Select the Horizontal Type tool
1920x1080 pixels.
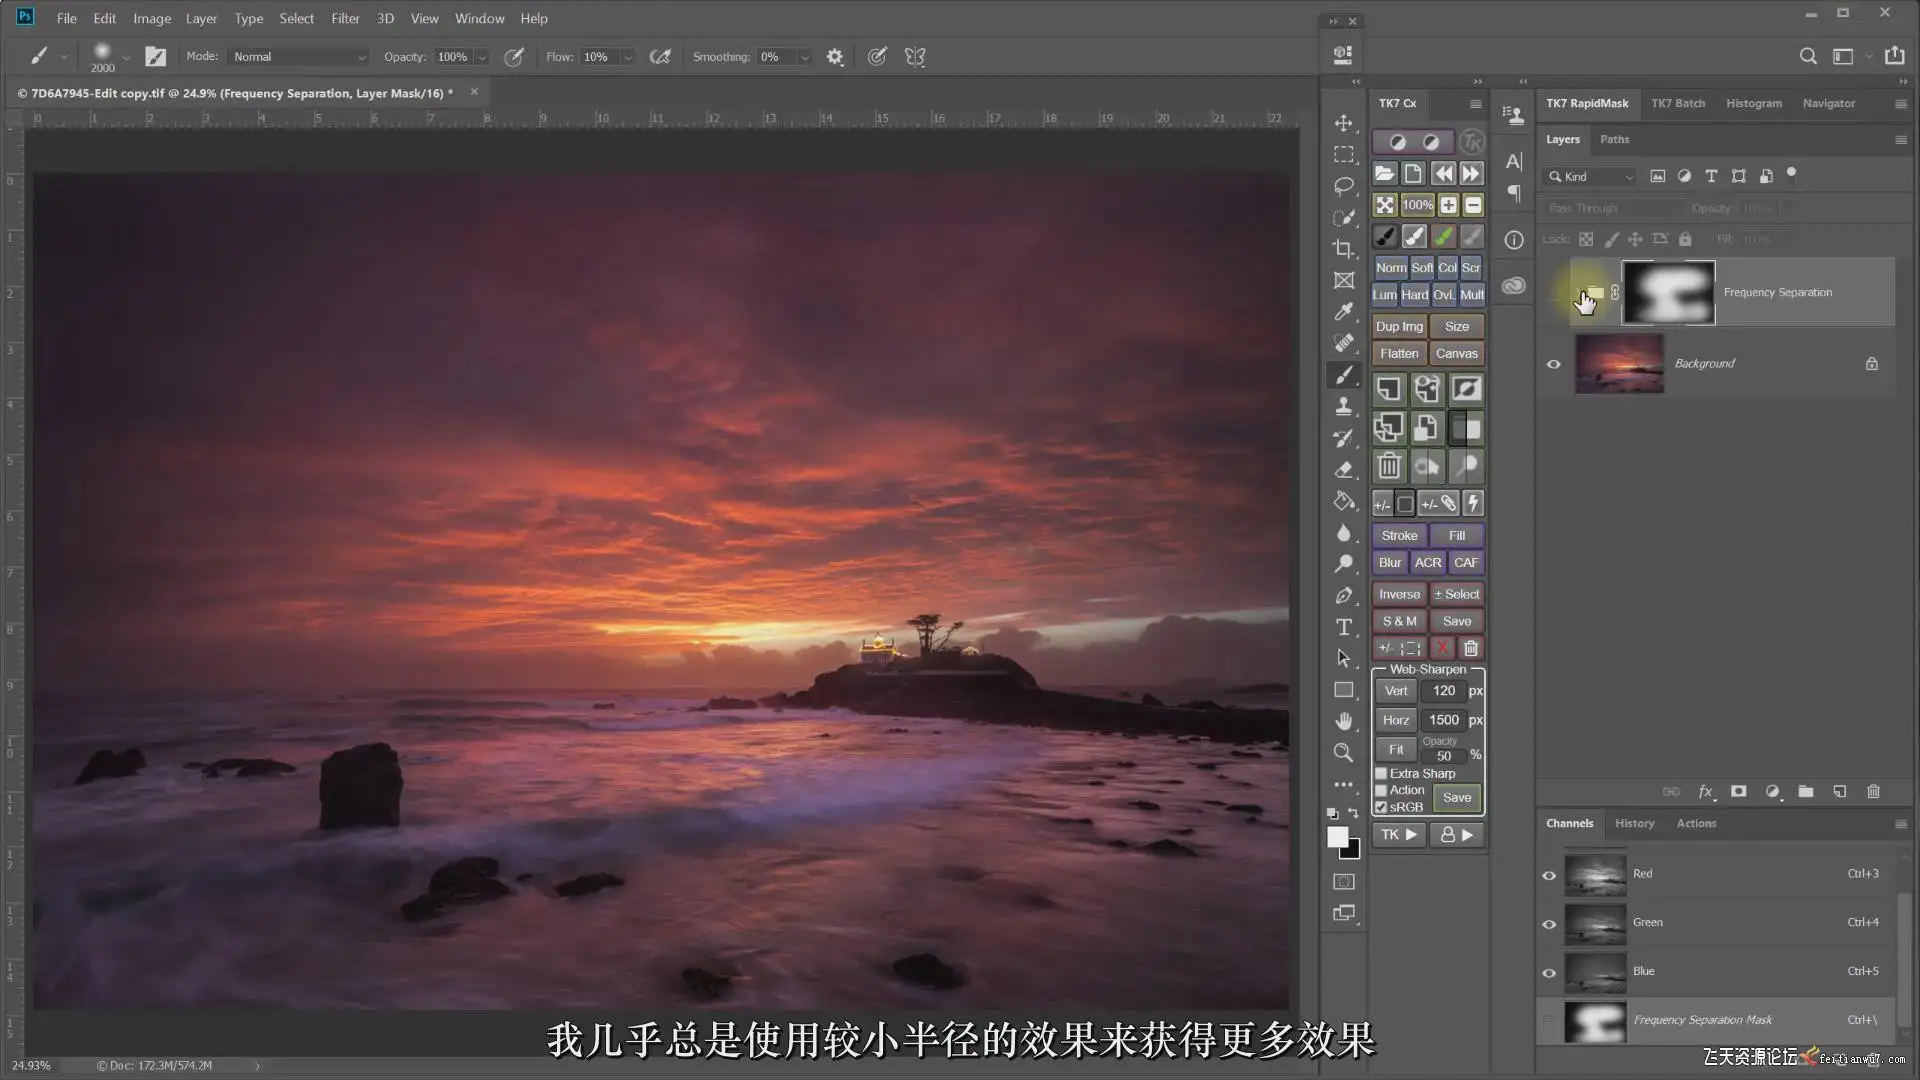pos(1344,627)
